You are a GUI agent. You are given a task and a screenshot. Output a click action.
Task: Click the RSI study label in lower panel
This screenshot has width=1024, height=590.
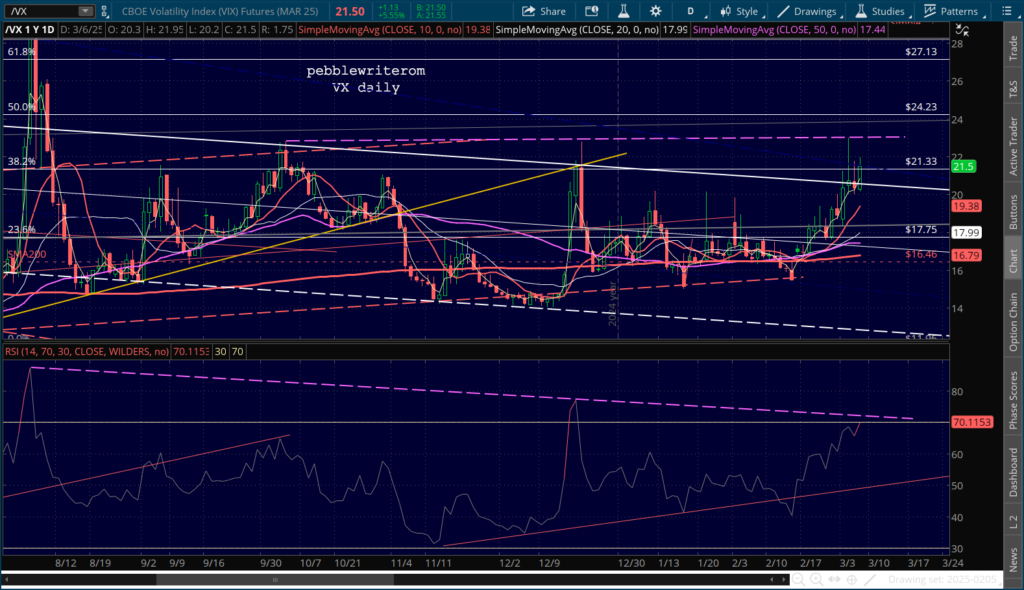pos(87,351)
